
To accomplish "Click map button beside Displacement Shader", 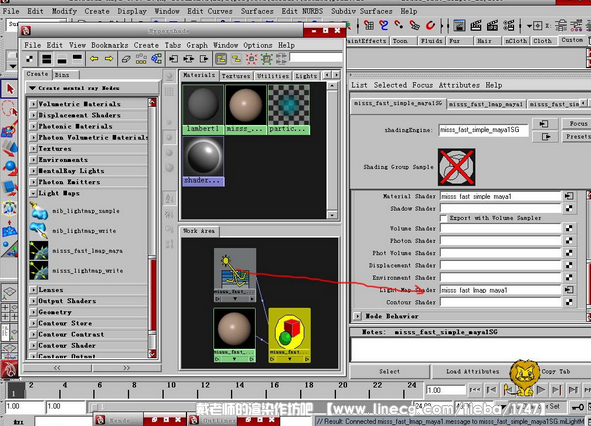I will pyautogui.click(x=569, y=265).
